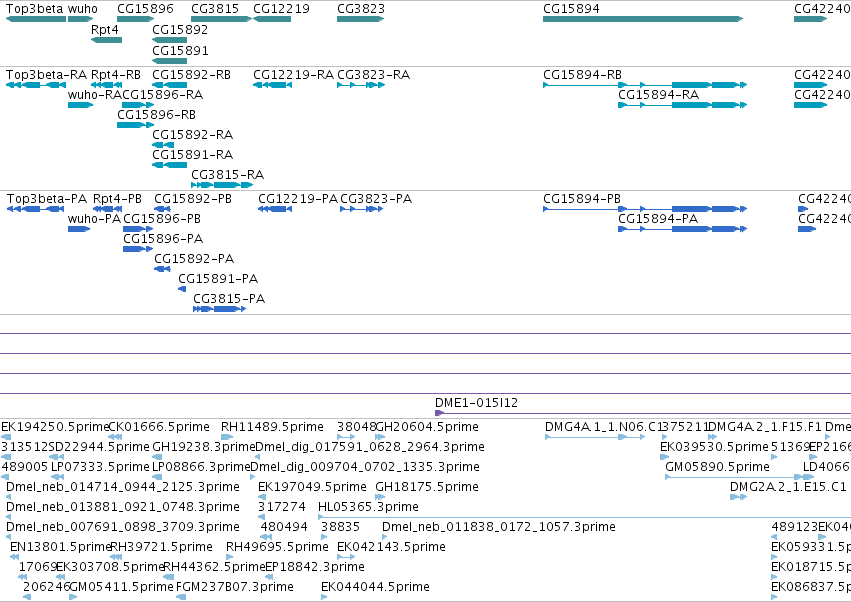851x602 pixels.
Task: Click the CG15891 gene label
Action: pyautogui.click(x=180, y=50)
